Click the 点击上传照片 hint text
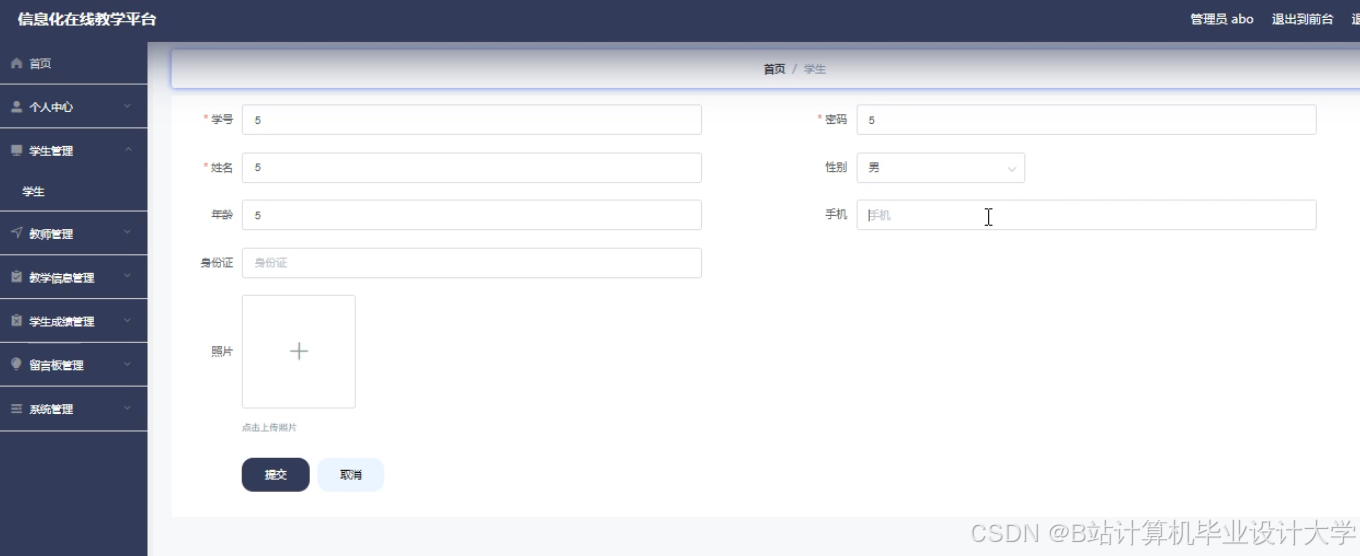This screenshot has width=1360, height=556. pos(269,427)
